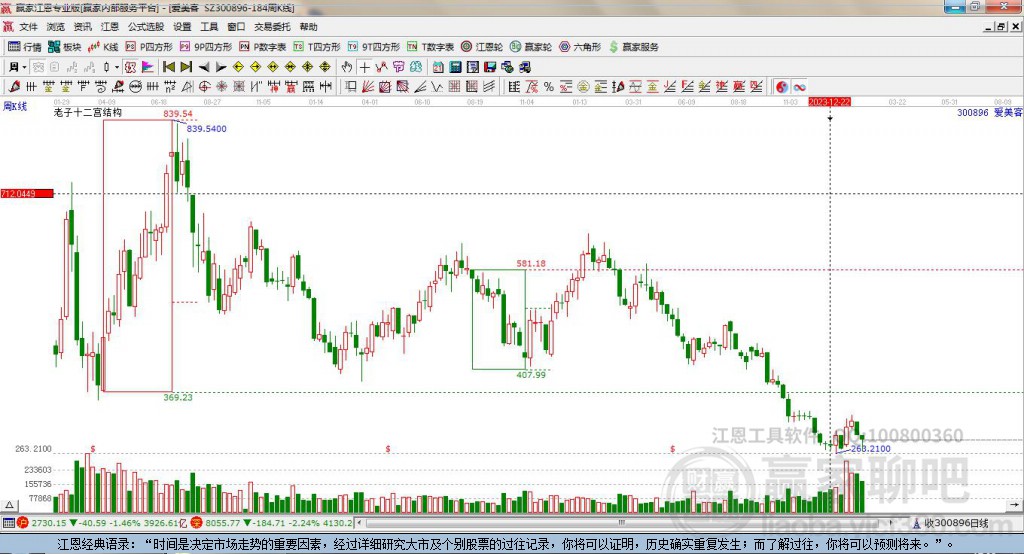Open the 帮助 menu
1024x554 pixels.
[x=308, y=27]
